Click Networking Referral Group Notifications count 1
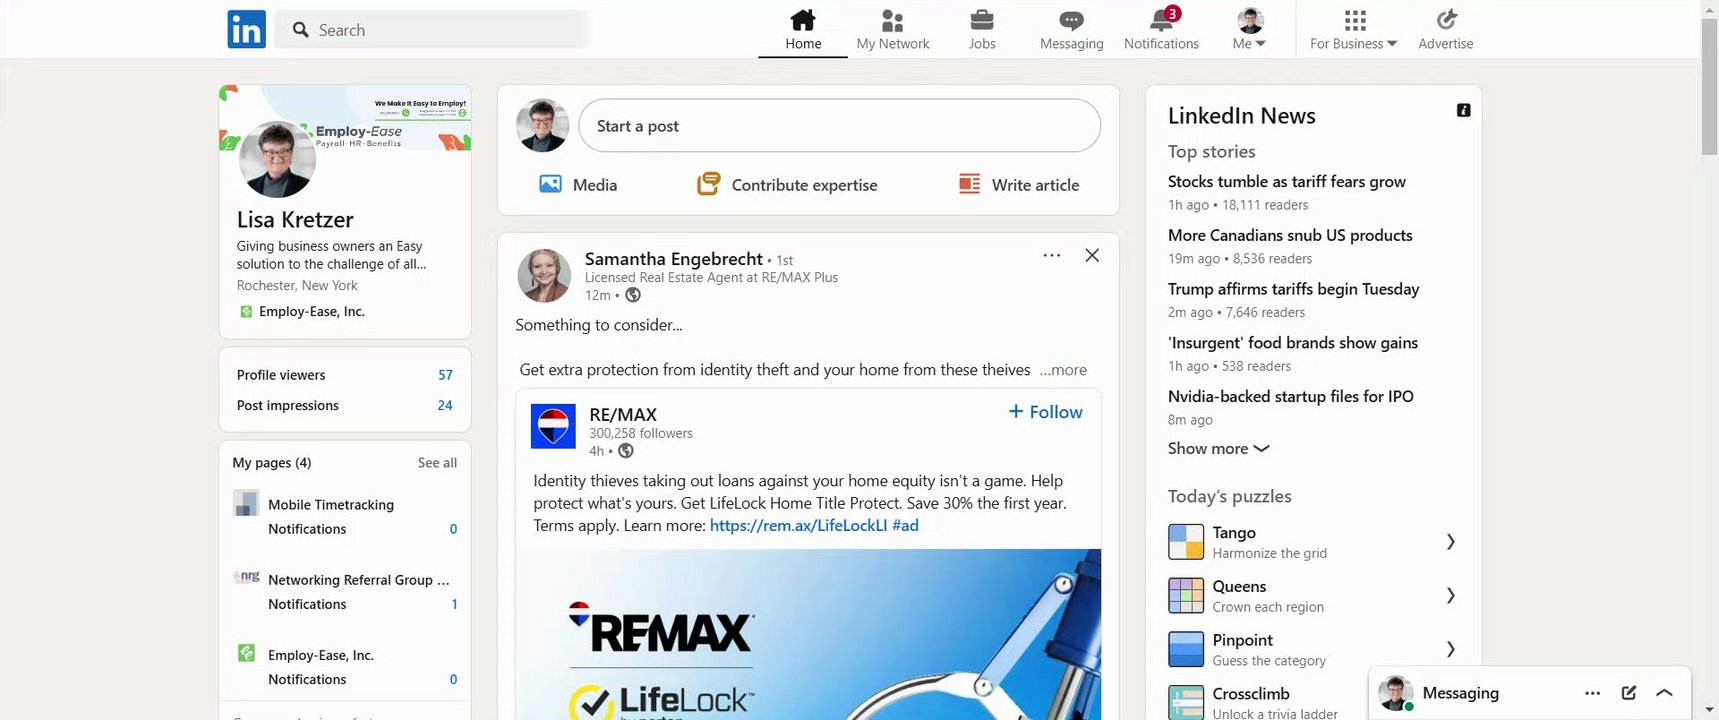Viewport: 1719px width, 720px height. pos(454,604)
